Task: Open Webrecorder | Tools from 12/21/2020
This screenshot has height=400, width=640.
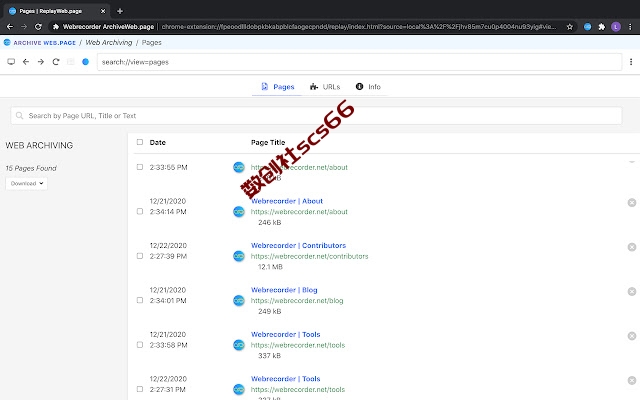Action: (285, 334)
